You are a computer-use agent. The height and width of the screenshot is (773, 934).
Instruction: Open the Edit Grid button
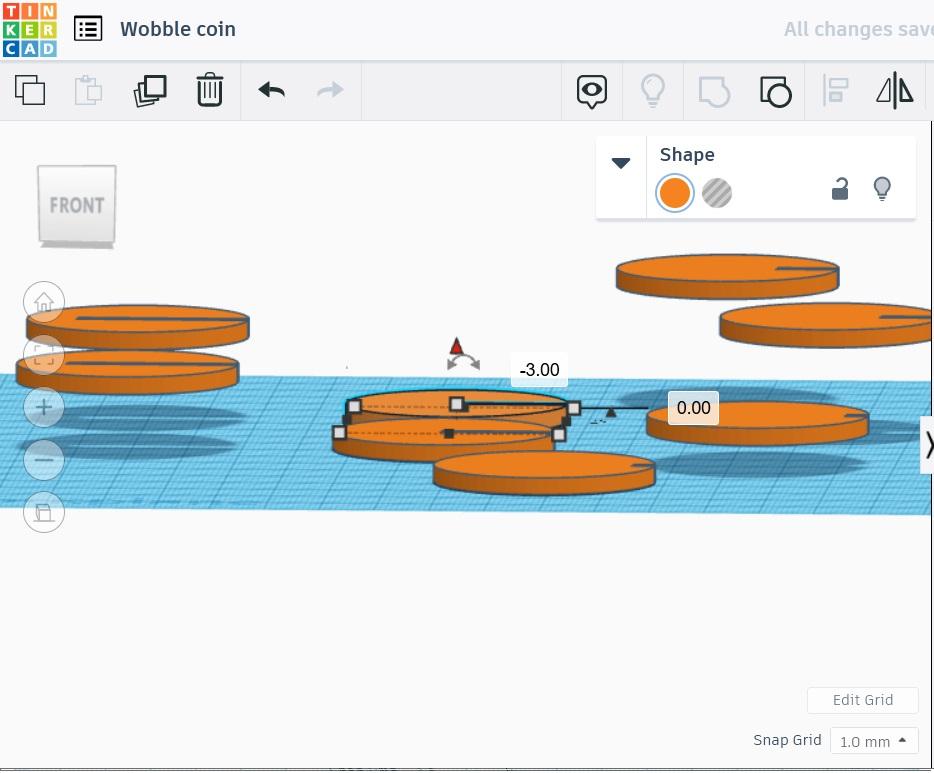pyautogui.click(x=863, y=700)
